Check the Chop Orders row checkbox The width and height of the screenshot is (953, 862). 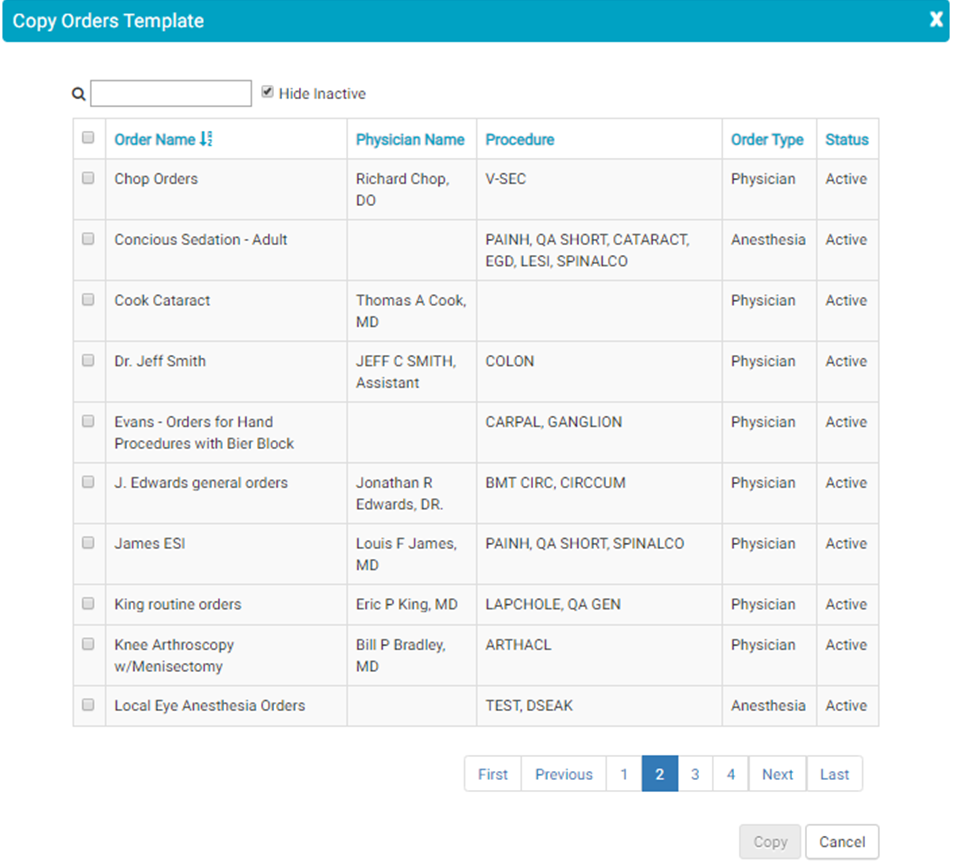click(88, 178)
